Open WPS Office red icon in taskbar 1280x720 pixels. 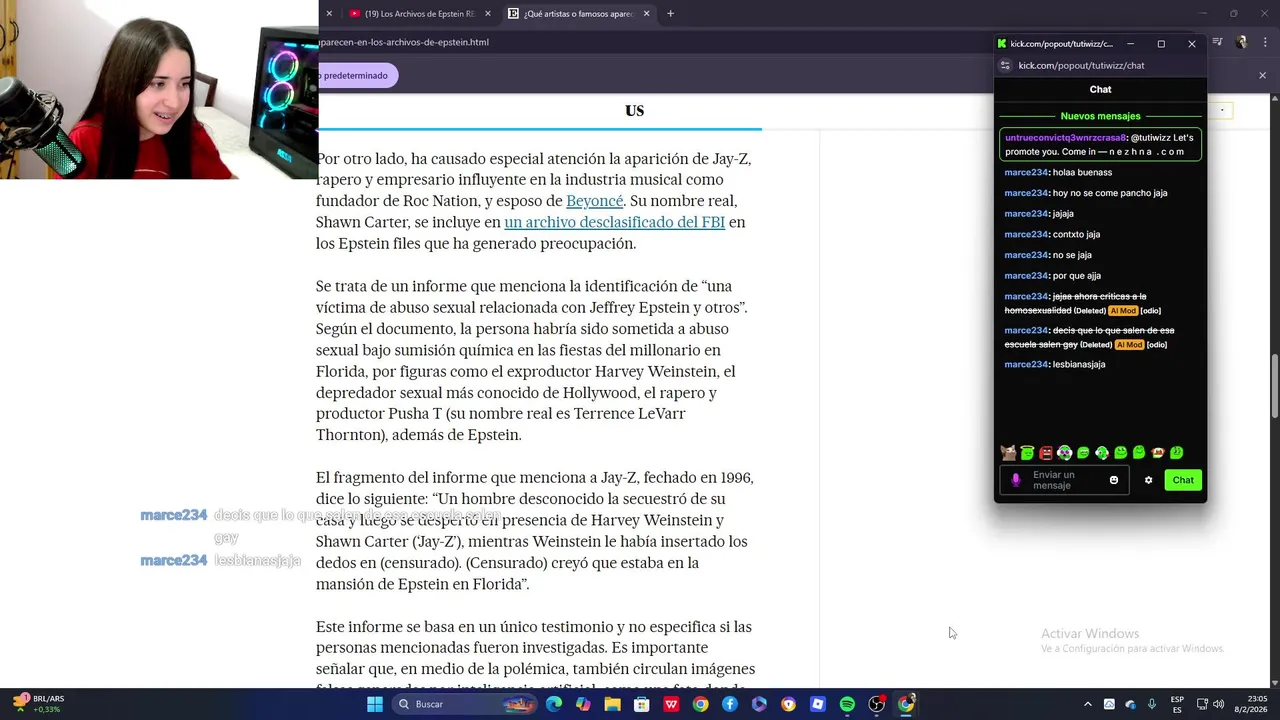[x=671, y=704]
